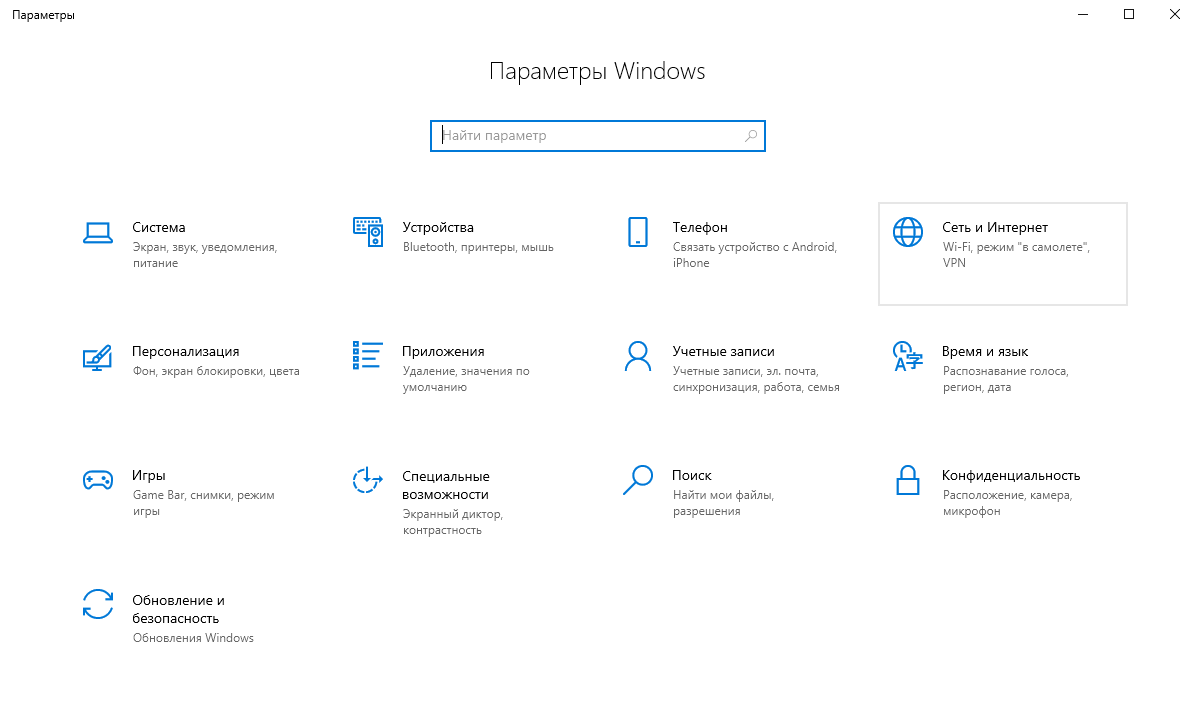Click the Персонализация paintbrush icon
Viewport: 1198px width, 725px height.
pyautogui.click(x=97, y=357)
